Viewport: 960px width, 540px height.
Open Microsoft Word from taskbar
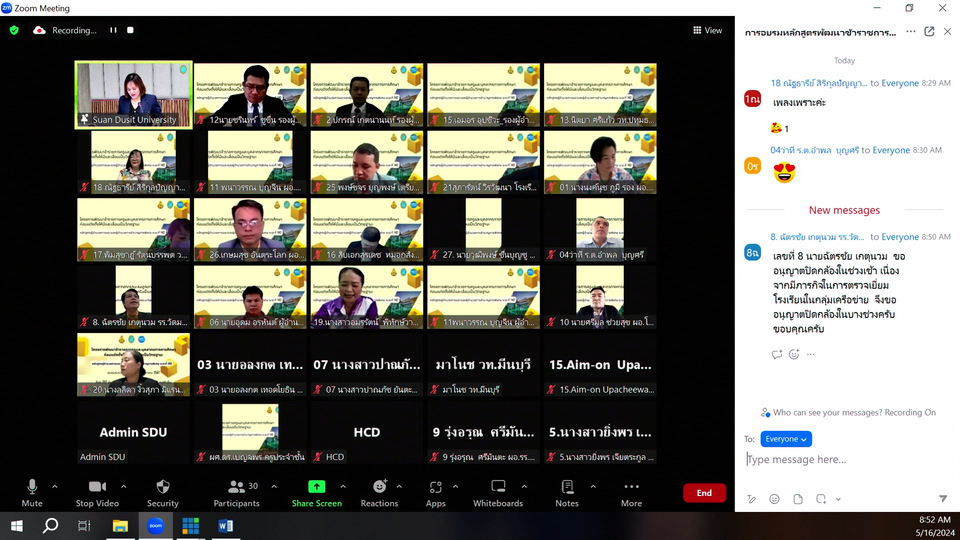(x=225, y=526)
